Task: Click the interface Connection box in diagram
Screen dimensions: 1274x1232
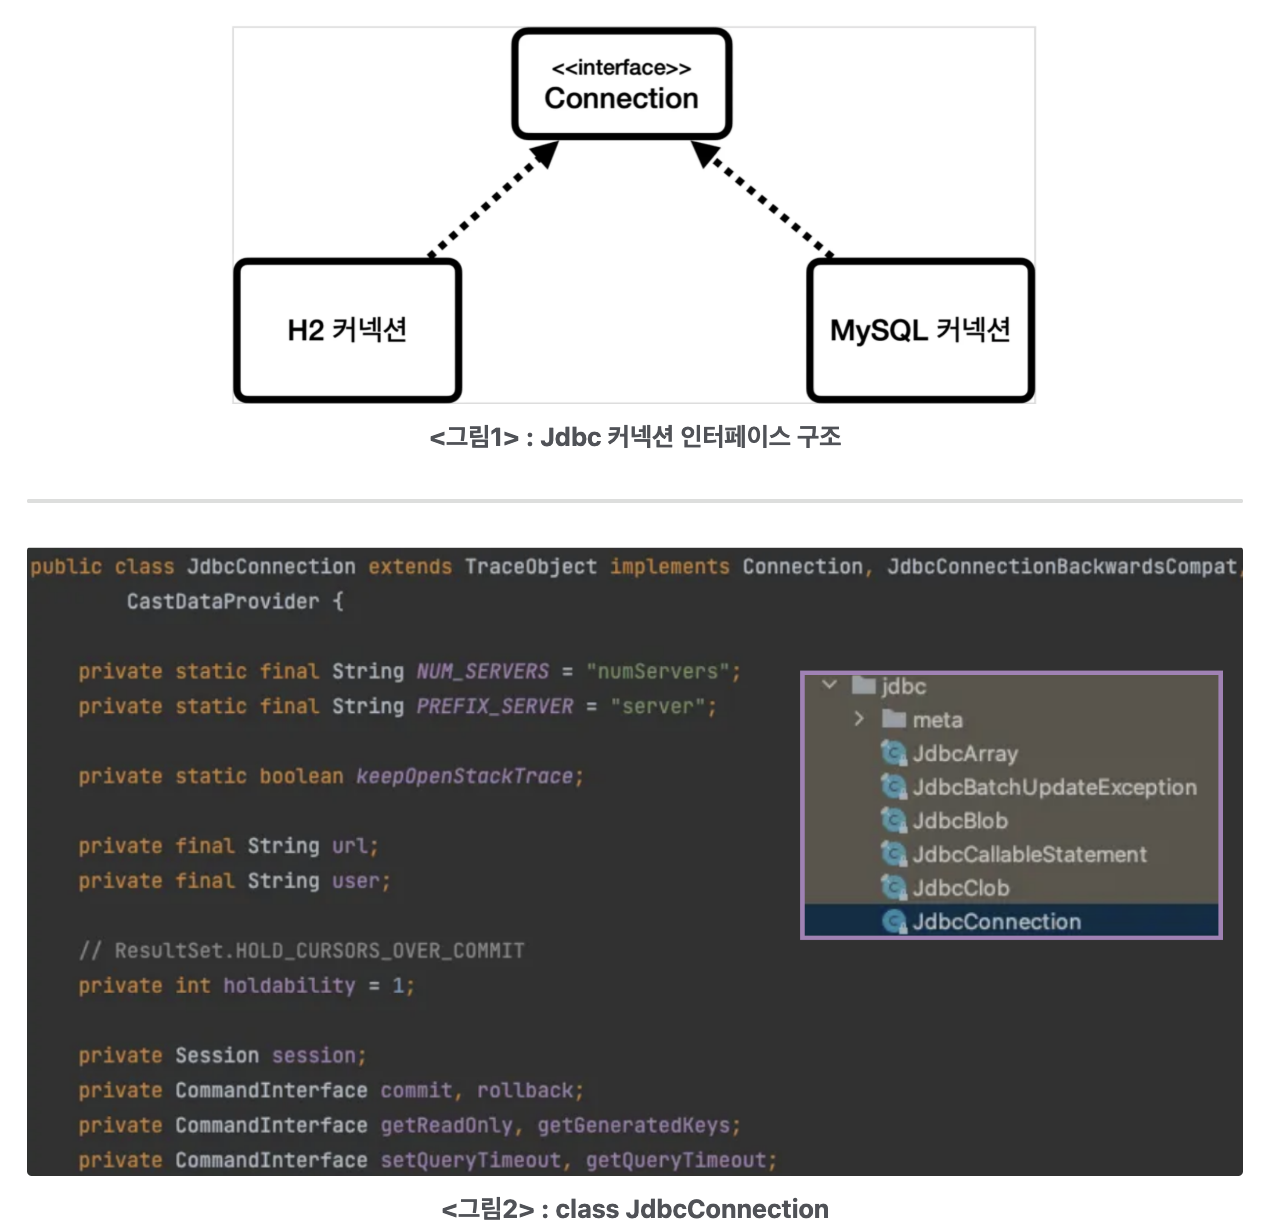Action: pyautogui.click(x=622, y=84)
